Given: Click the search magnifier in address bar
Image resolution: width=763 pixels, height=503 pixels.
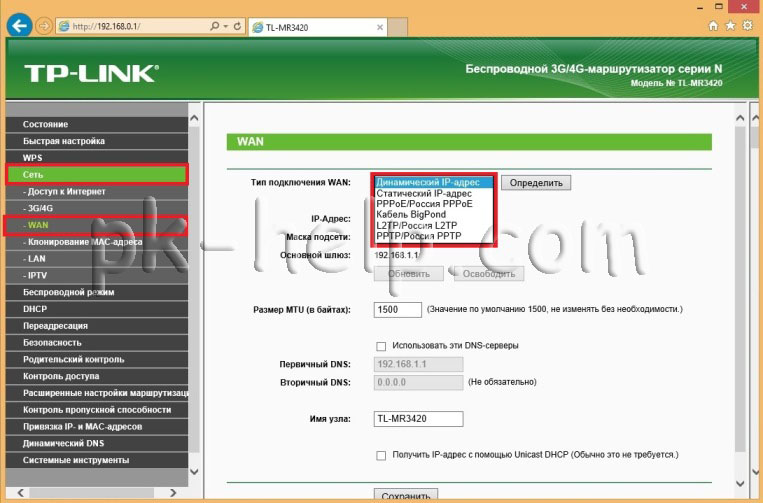Looking at the screenshot, I should [215, 26].
